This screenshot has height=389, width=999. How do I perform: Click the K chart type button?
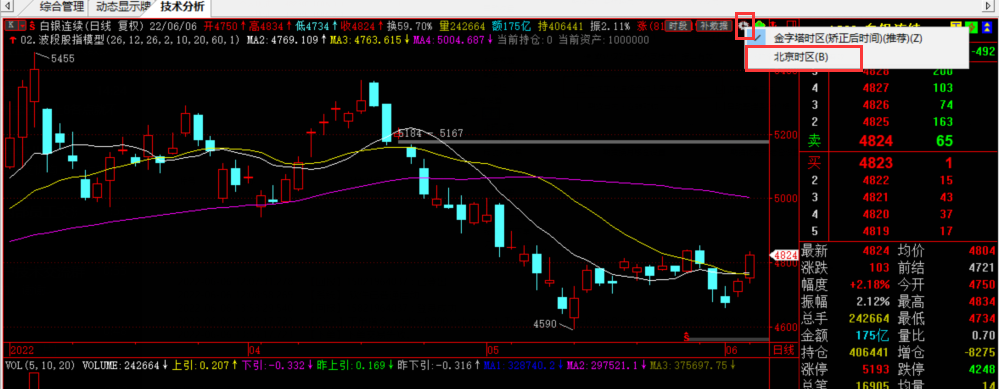11,26
